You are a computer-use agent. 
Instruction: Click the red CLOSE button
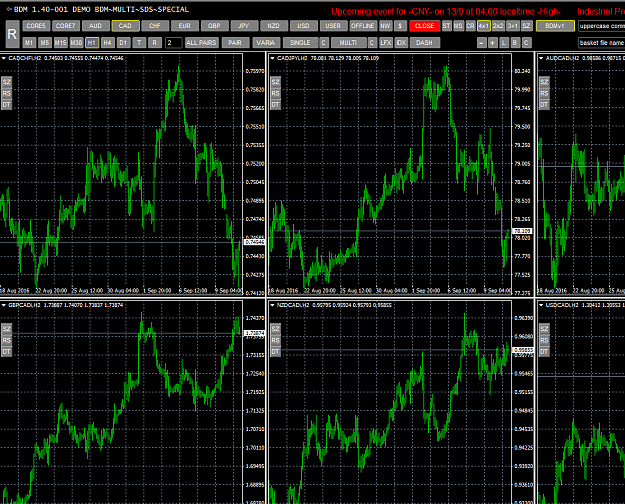point(425,26)
